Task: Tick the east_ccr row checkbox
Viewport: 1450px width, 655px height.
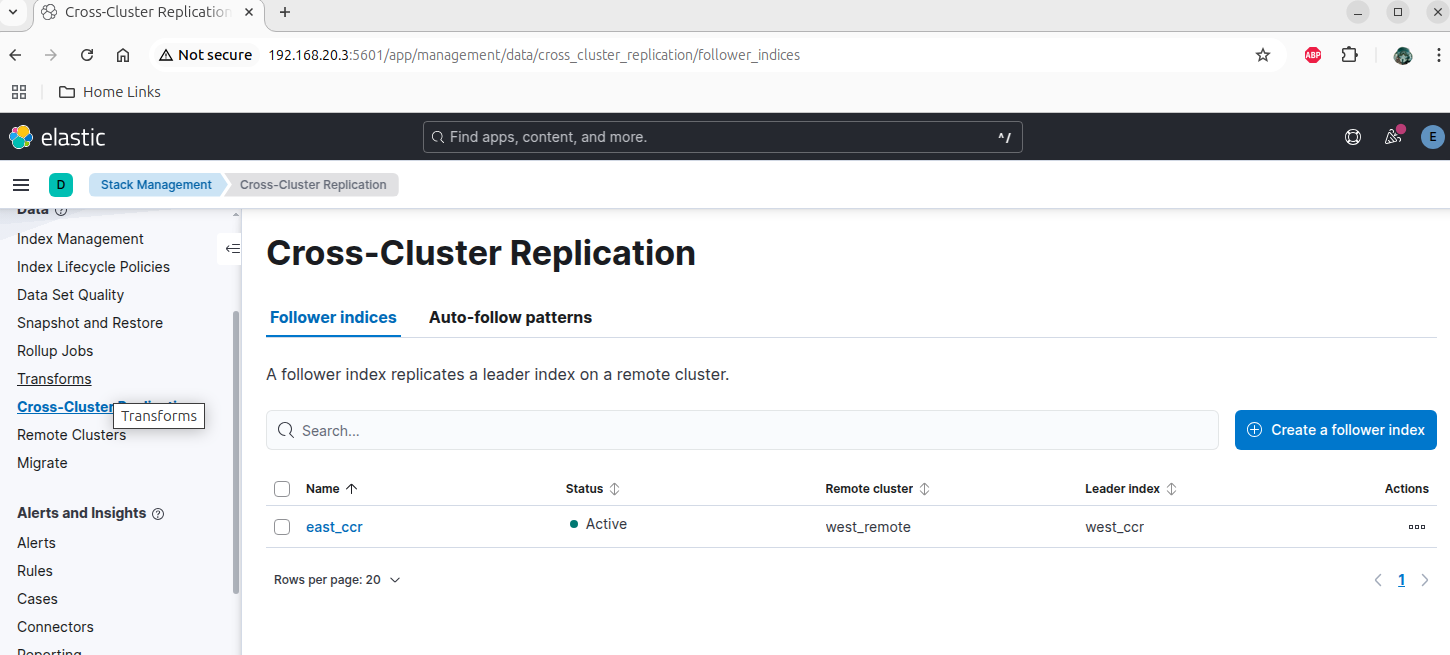Action: [x=282, y=527]
